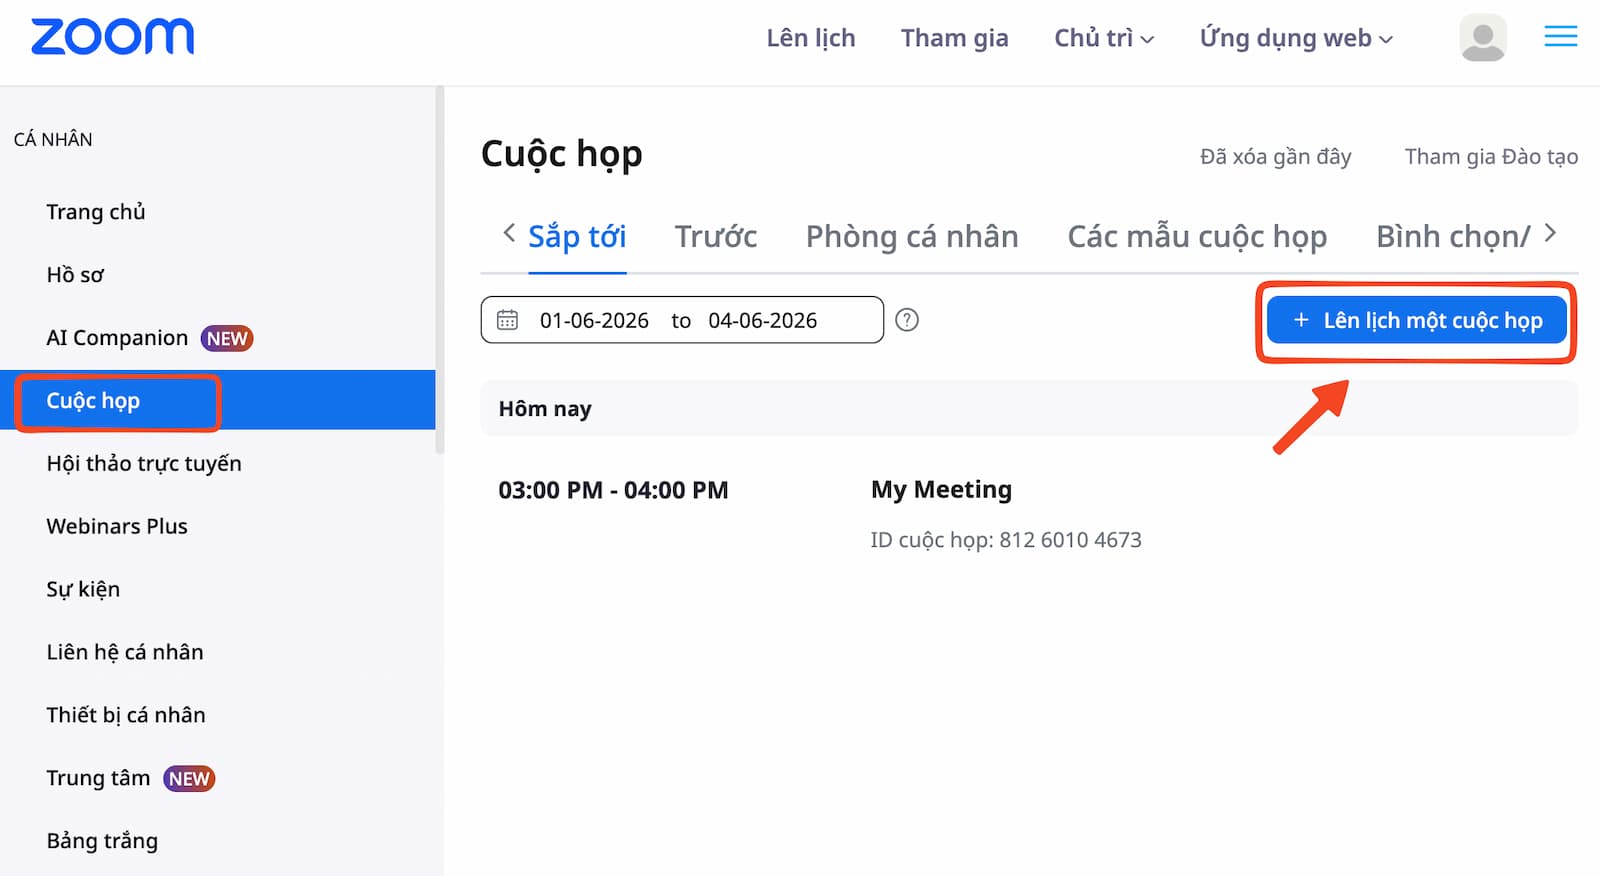1600x876 pixels.
Task: Click Lên lịch một cuộc họp button
Action: point(1417,320)
